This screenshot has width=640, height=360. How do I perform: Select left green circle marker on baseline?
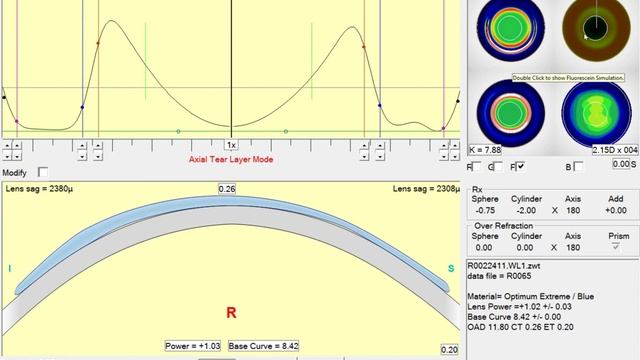click(178, 131)
